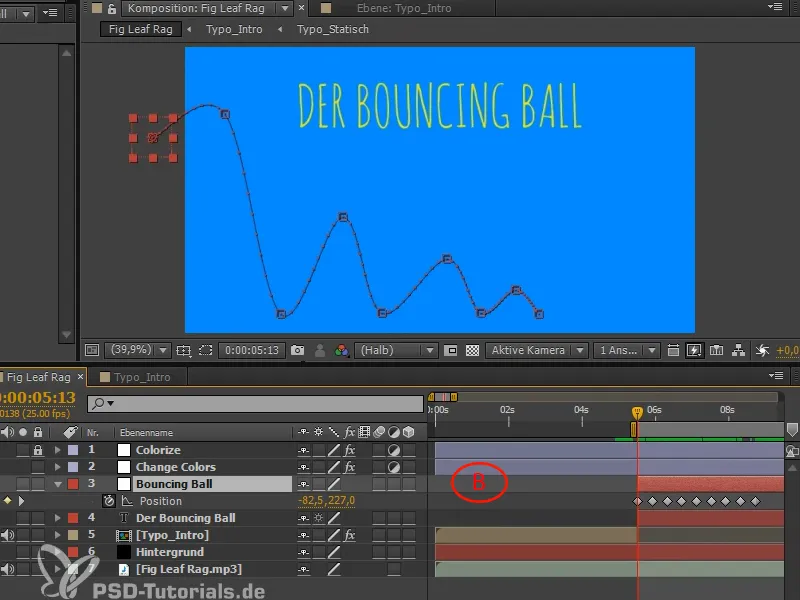Click the red label swatch of Bouncing Ball

point(73,484)
